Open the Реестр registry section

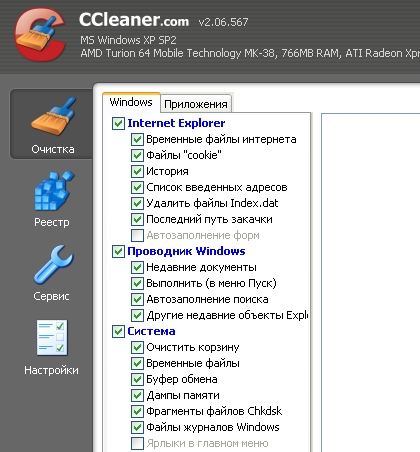pos(53,199)
